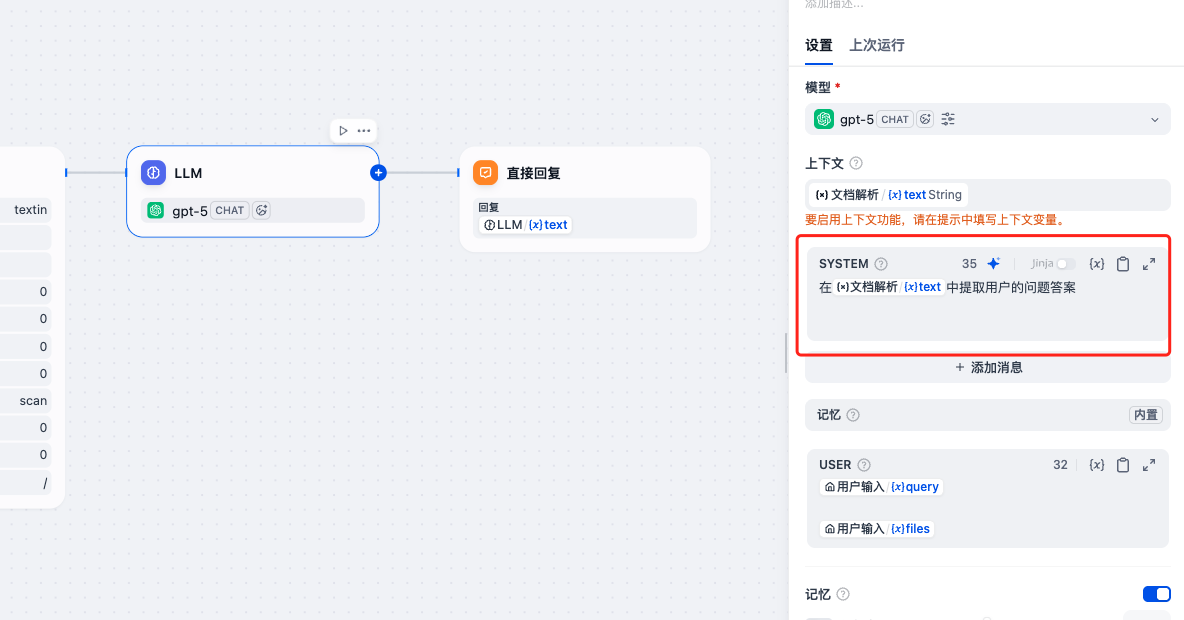Click the blue plus connector on the LLM node
1184x620 pixels.
tap(378, 172)
